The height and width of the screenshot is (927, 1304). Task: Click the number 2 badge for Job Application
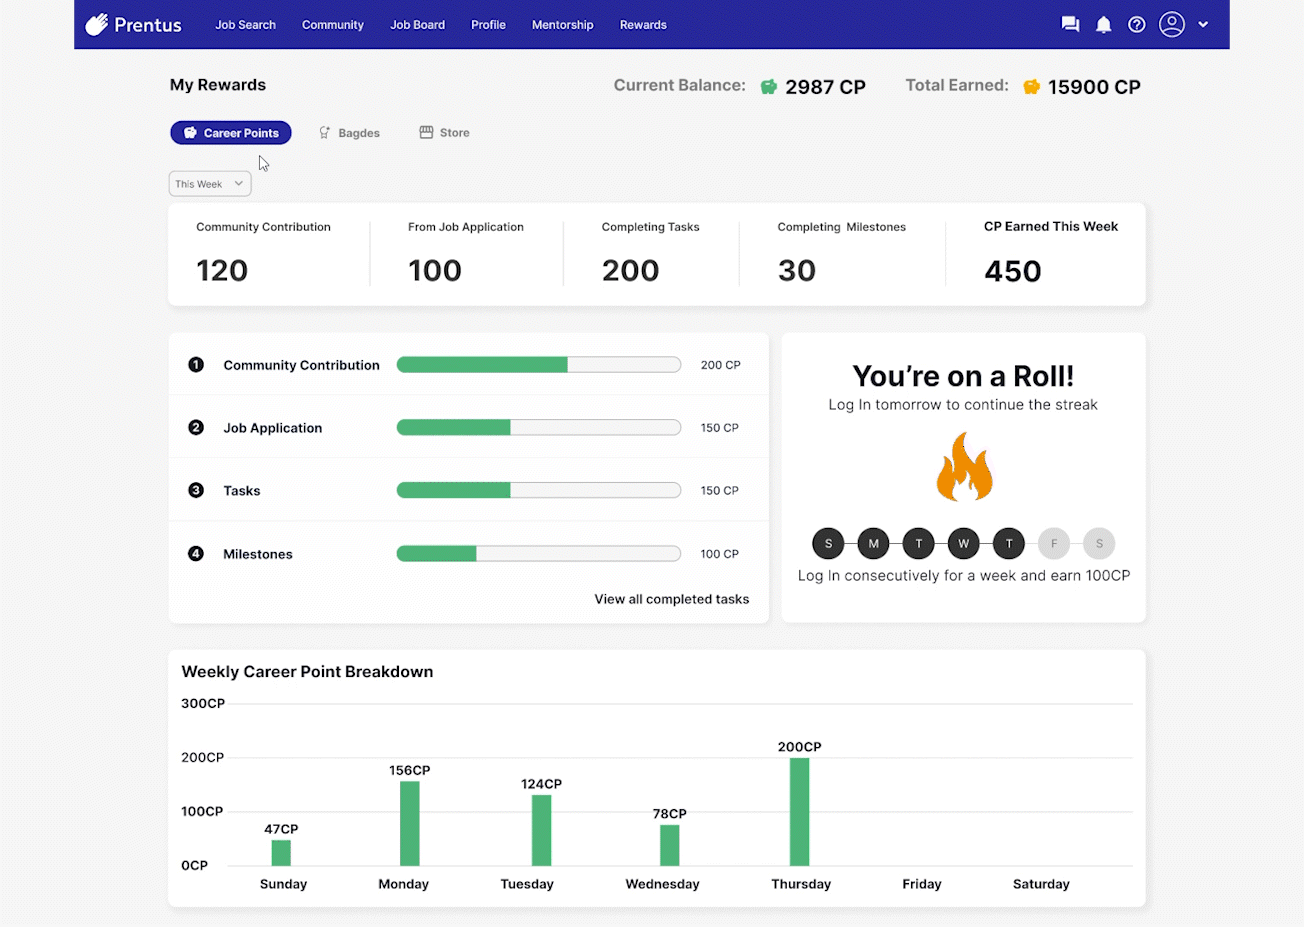(x=196, y=428)
